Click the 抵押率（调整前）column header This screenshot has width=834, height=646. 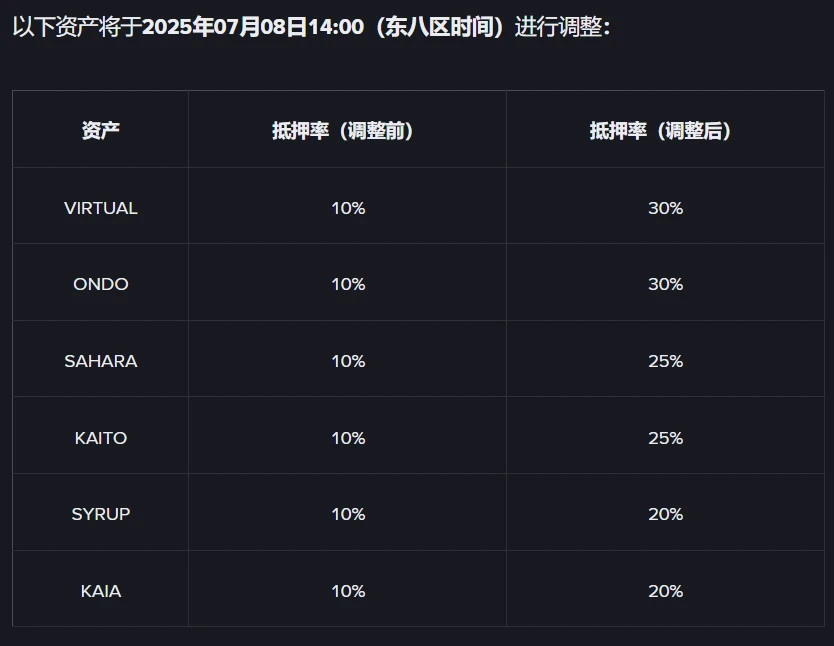(348, 131)
